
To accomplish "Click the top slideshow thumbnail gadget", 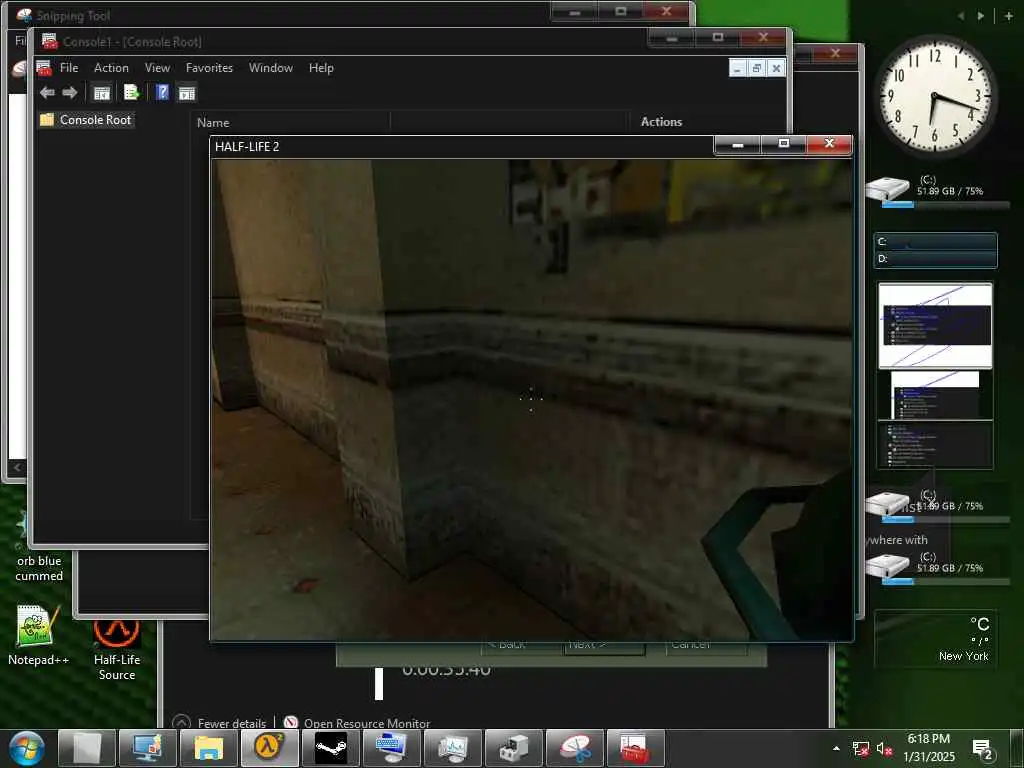I will tap(935, 325).
